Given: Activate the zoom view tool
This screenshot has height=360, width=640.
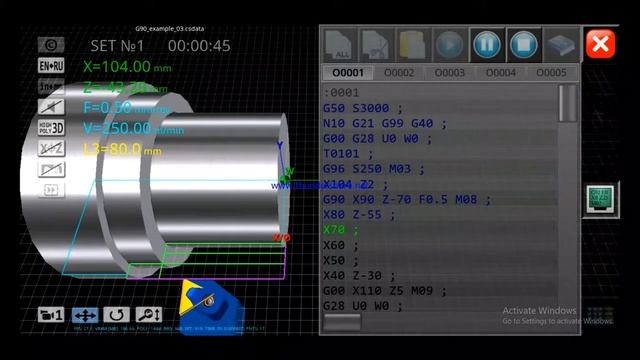Looking at the screenshot, I should tap(149, 315).
